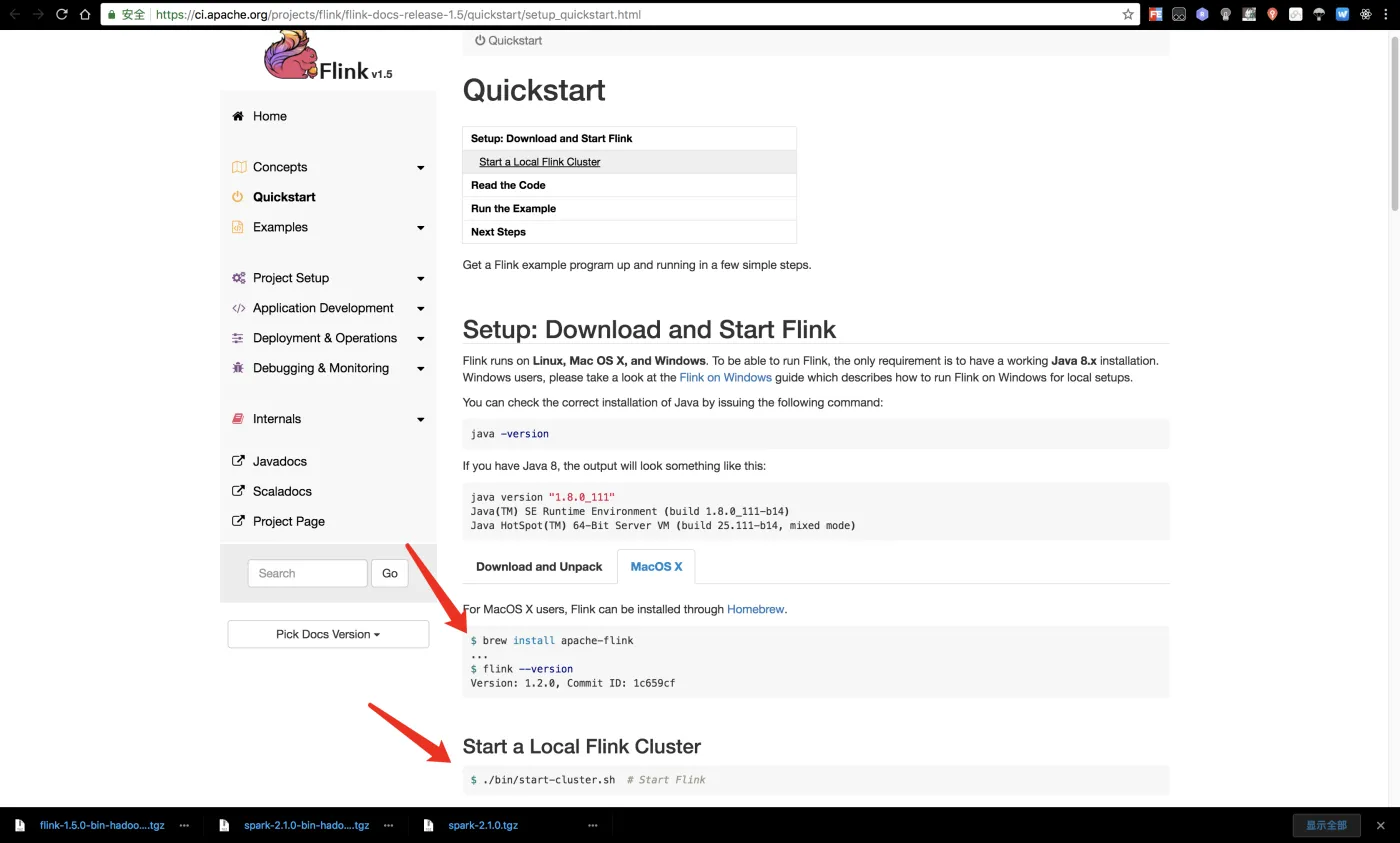Jump to Start a Local Flink Cluster
This screenshot has height=843, width=1400.
coord(540,162)
